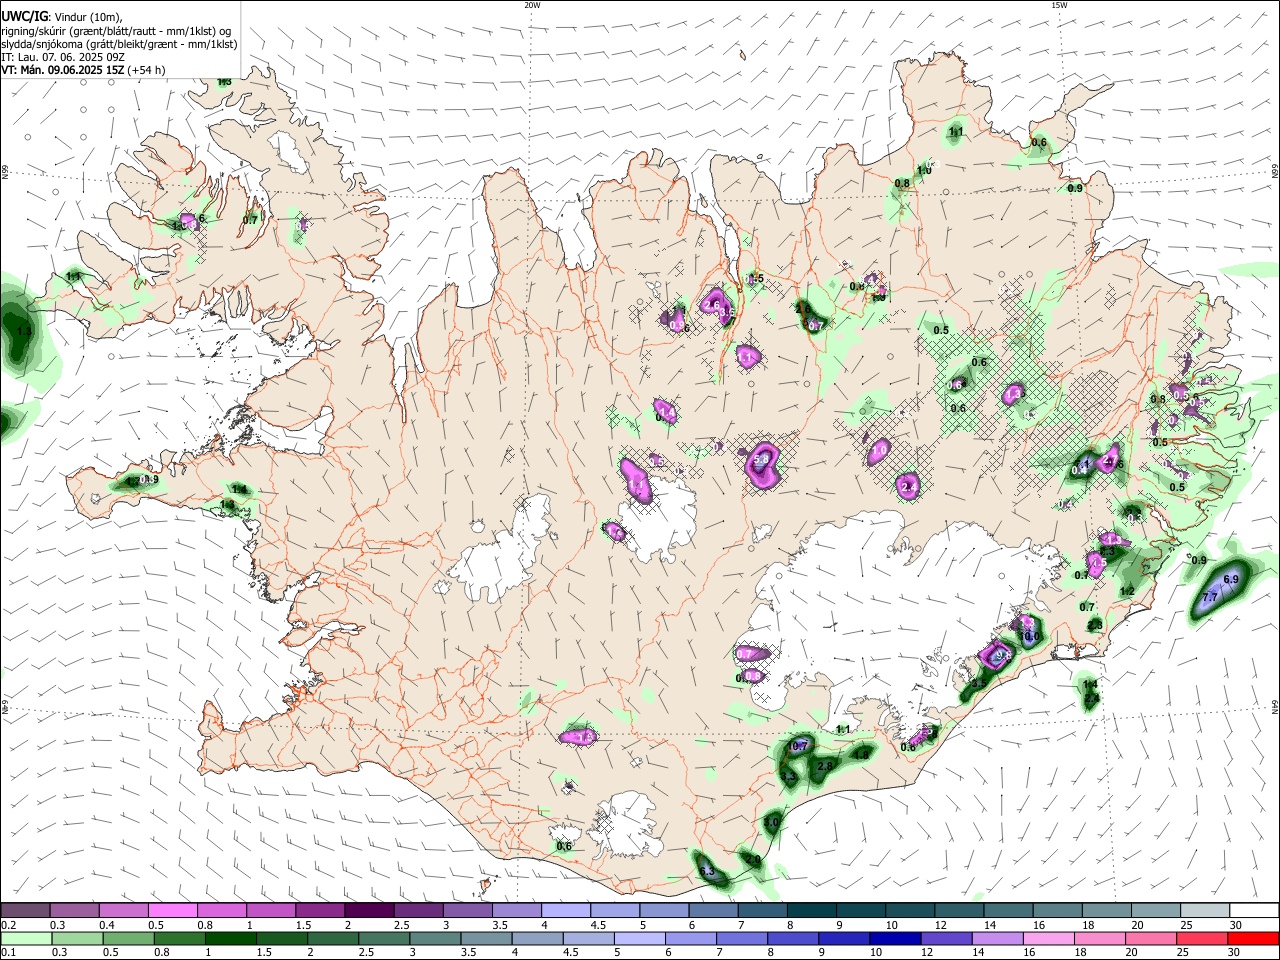The height and width of the screenshot is (960, 1280).
Task: Click the '2.4' snow value marker
Action: pos(909,487)
